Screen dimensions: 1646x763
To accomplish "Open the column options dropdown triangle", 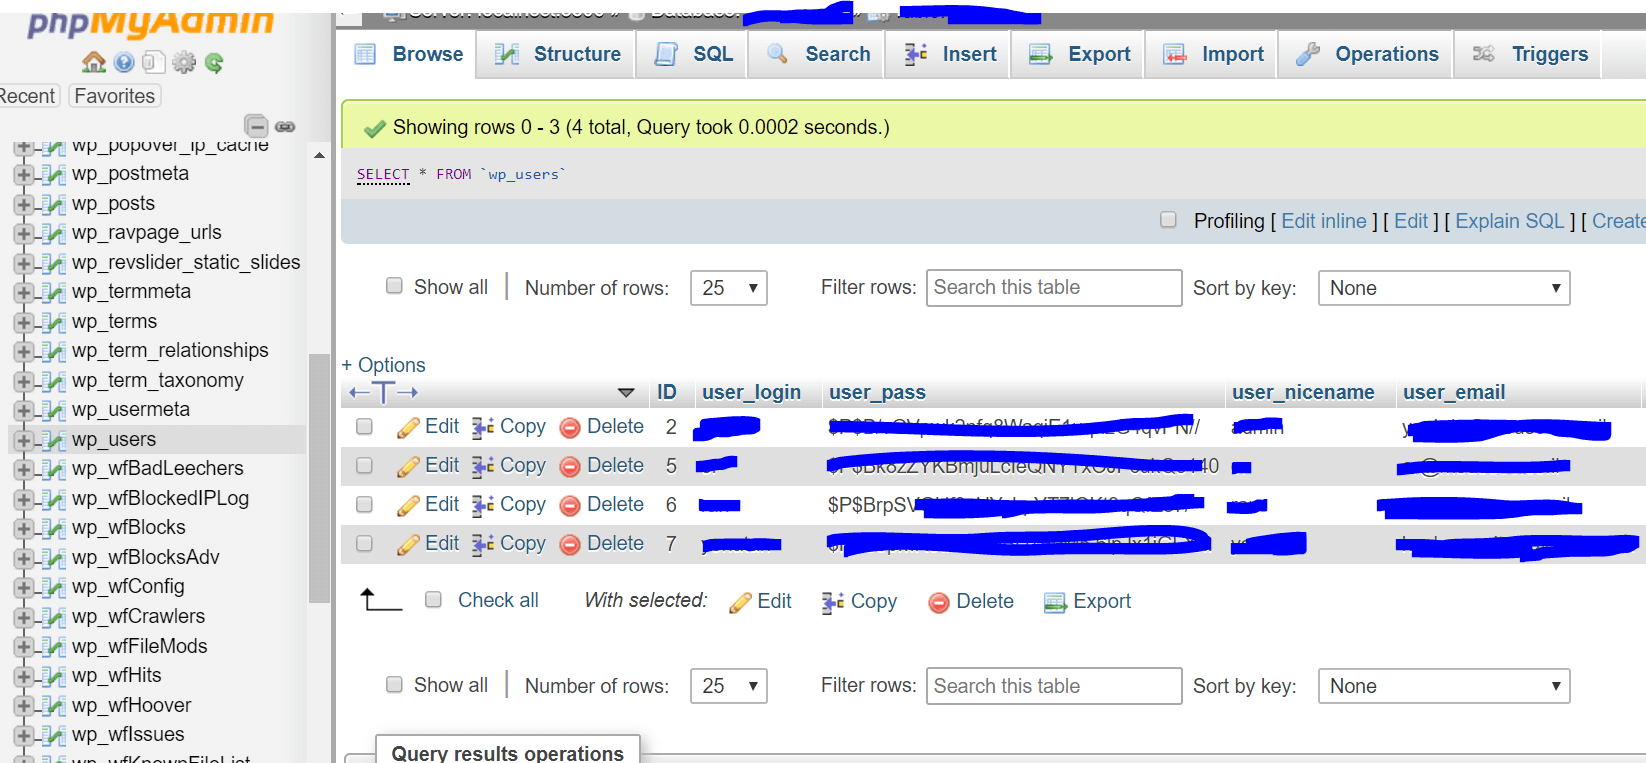I will point(626,393).
